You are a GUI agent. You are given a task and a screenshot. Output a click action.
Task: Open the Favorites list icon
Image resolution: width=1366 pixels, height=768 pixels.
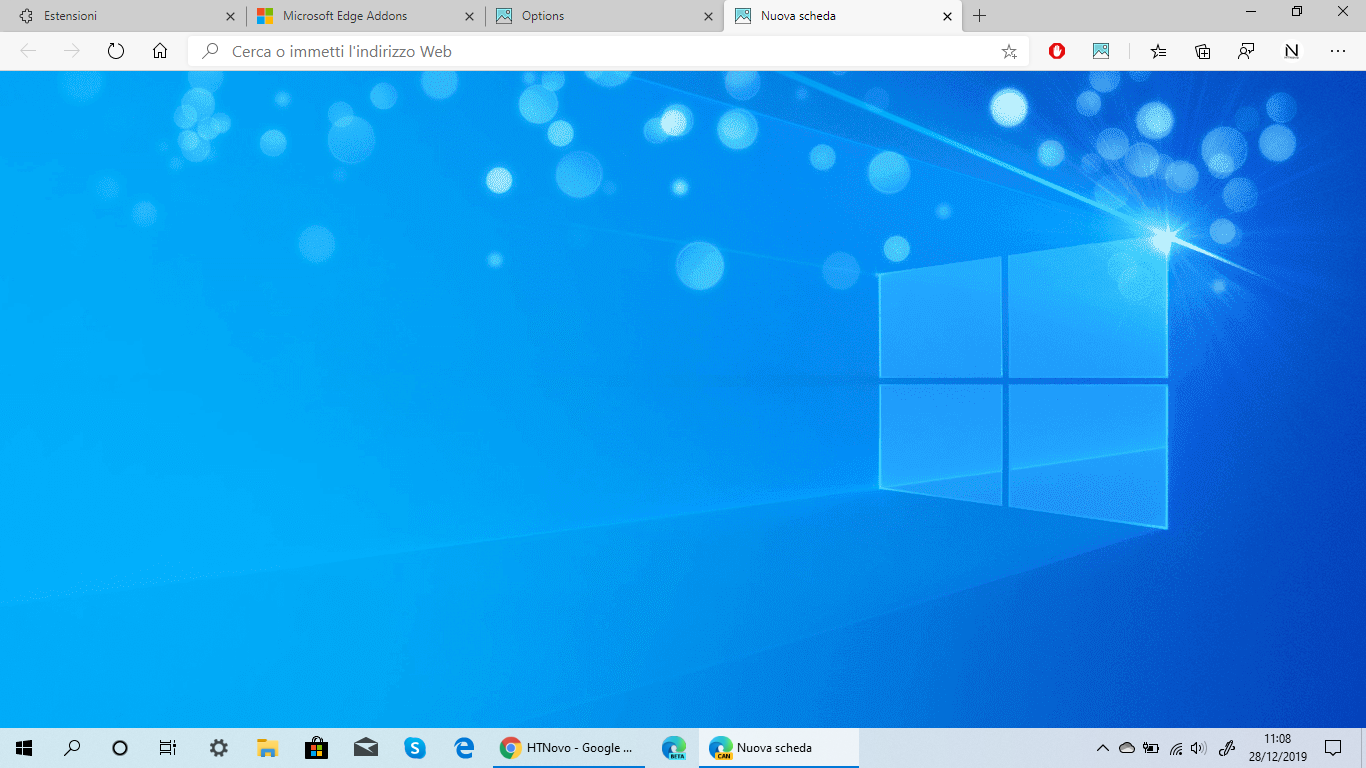(1158, 51)
